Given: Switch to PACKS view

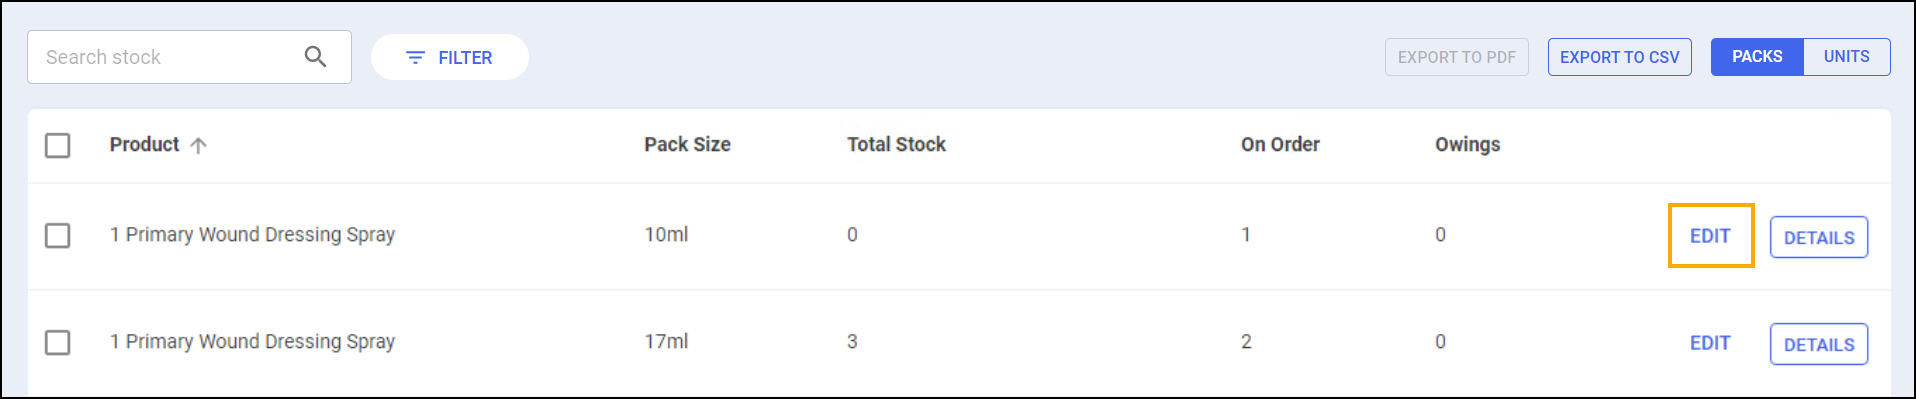Looking at the screenshot, I should [1757, 57].
